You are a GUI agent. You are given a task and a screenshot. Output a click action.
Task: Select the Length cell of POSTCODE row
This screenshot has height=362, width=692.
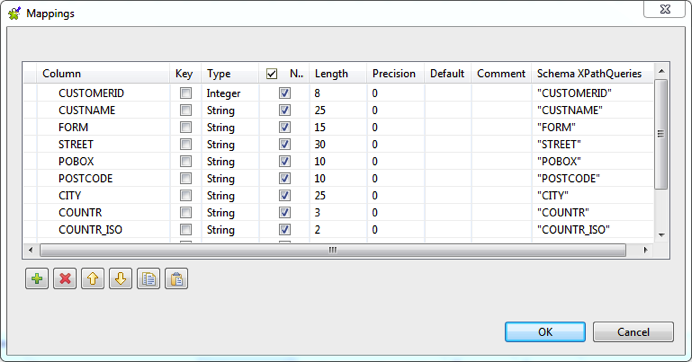click(x=338, y=178)
